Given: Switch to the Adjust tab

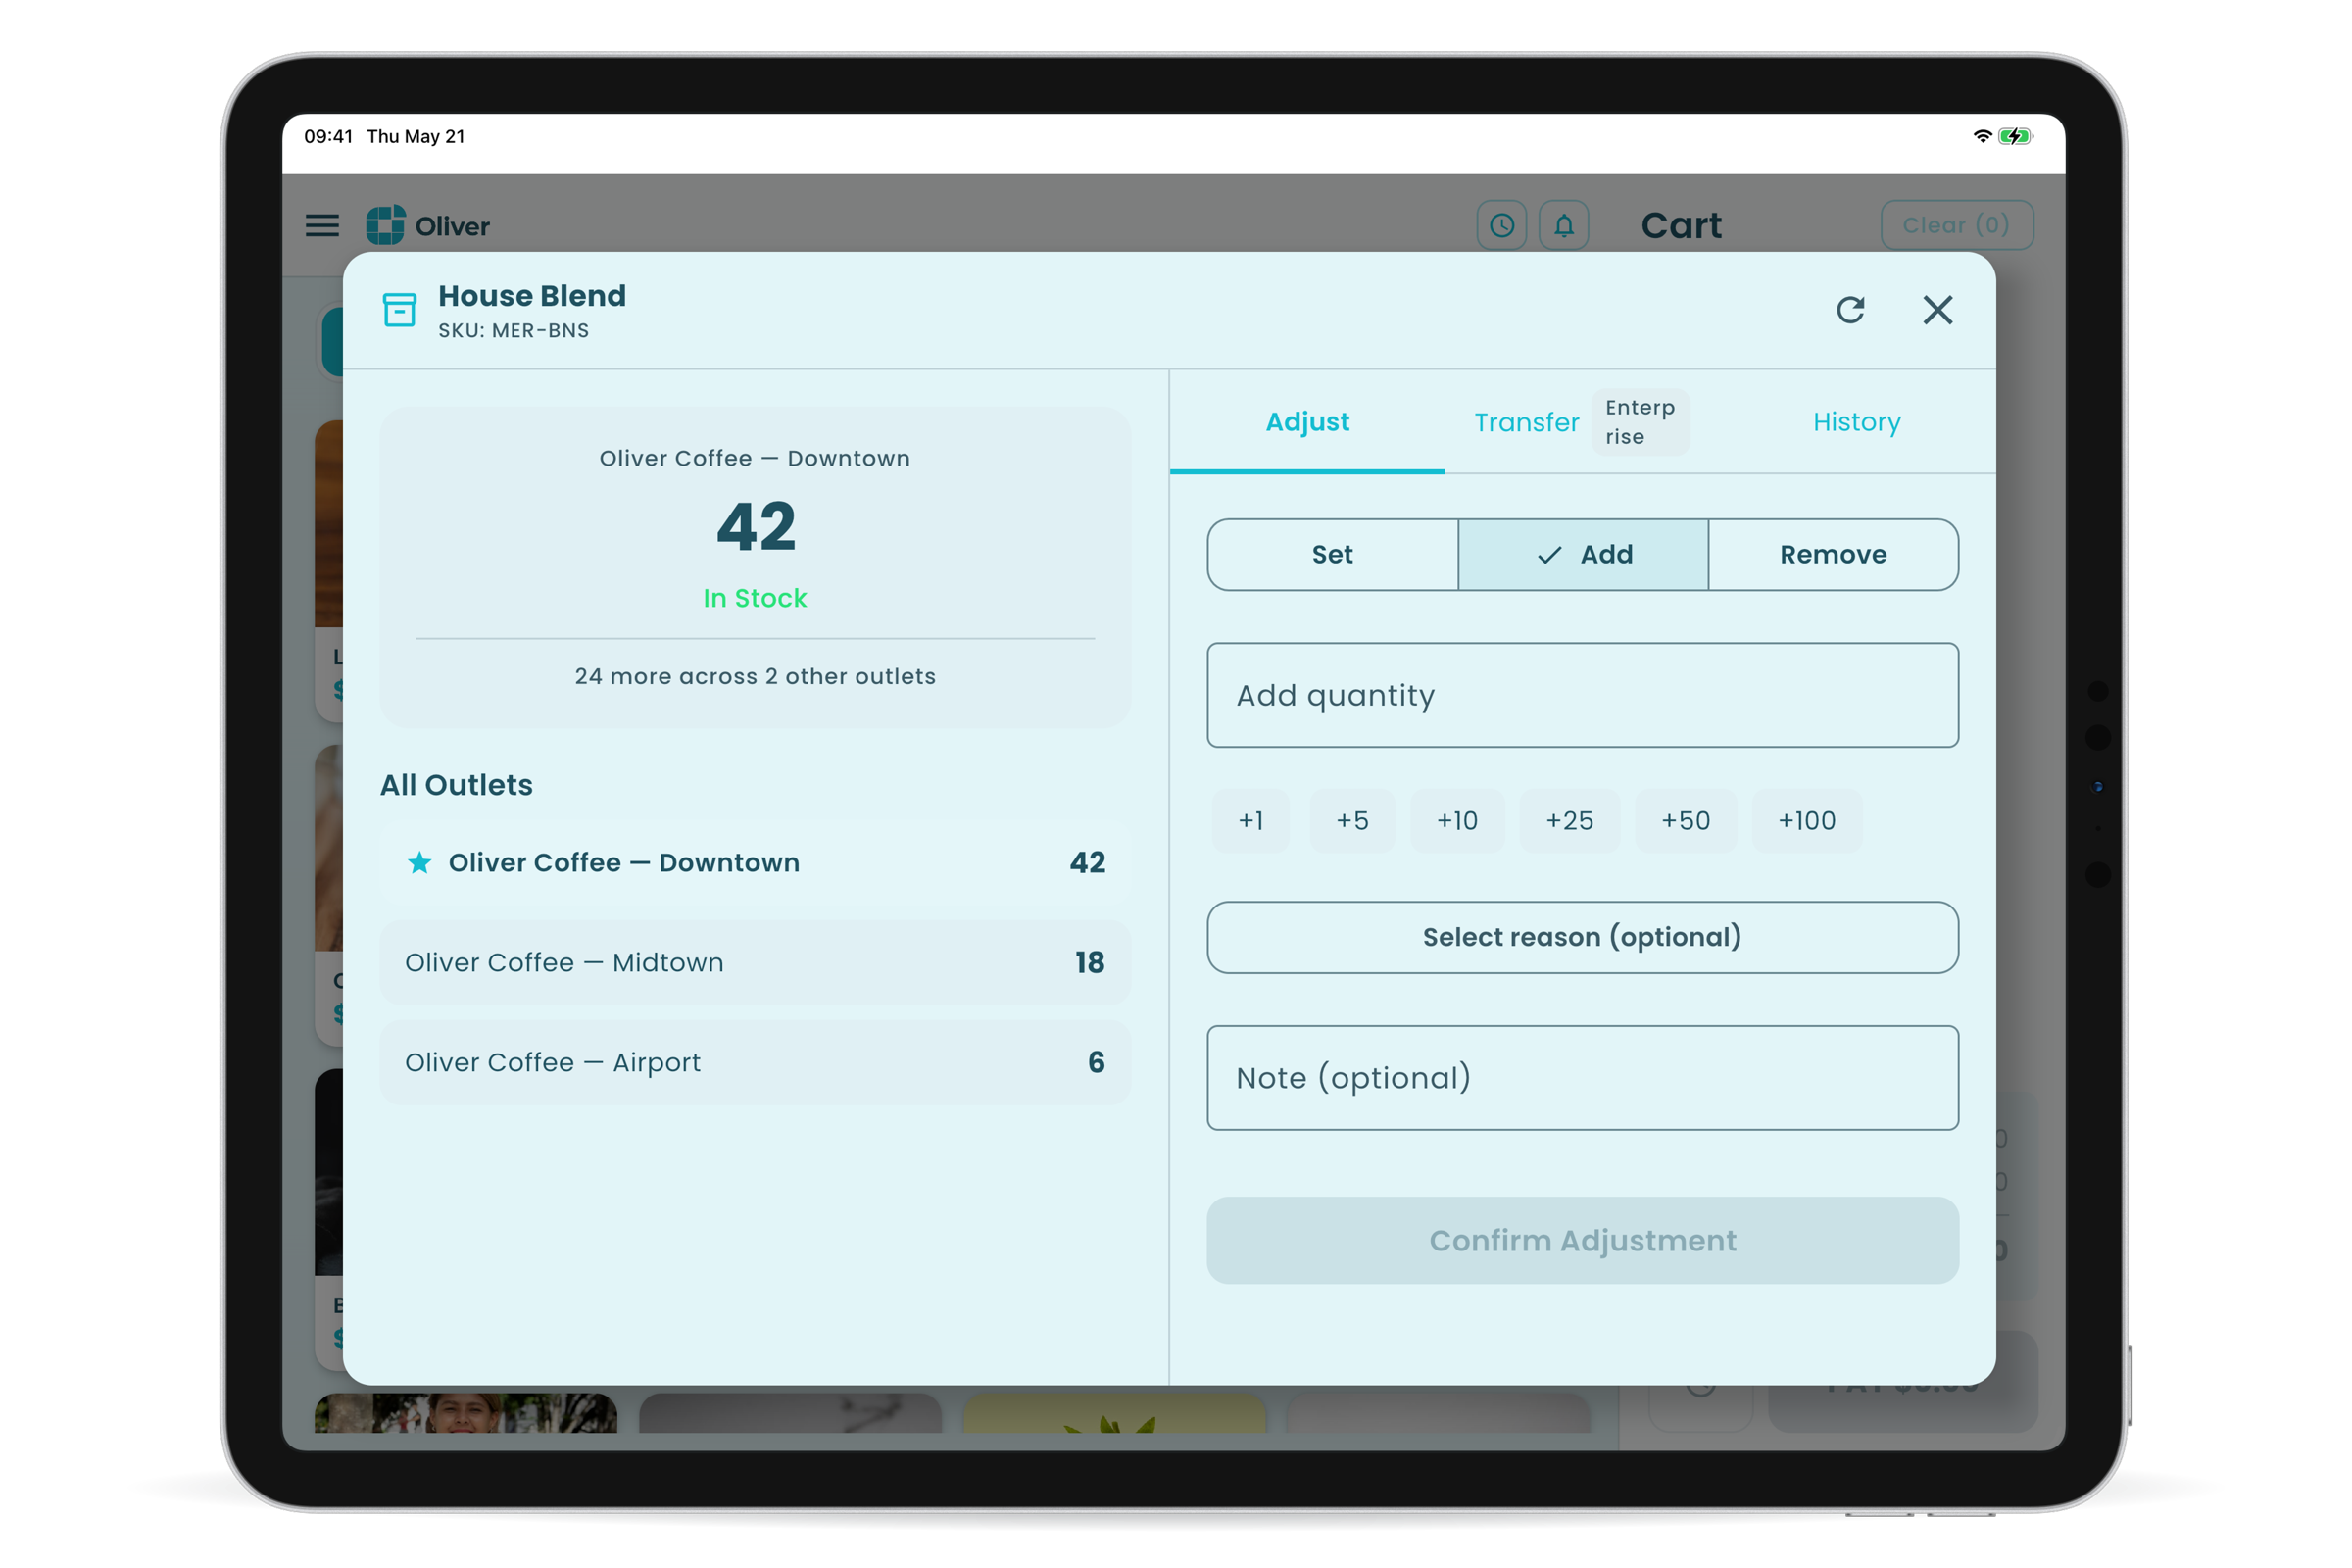Looking at the screenshot, I should (1307, 422).
